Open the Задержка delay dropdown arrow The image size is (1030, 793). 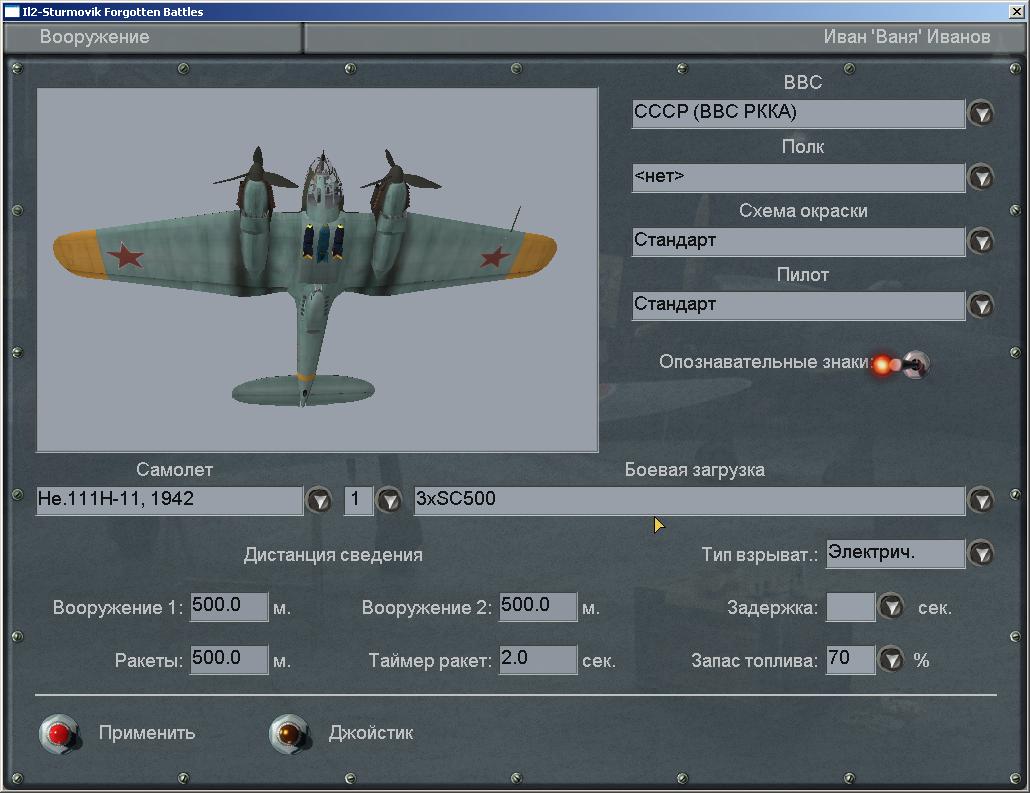(891, 607)
